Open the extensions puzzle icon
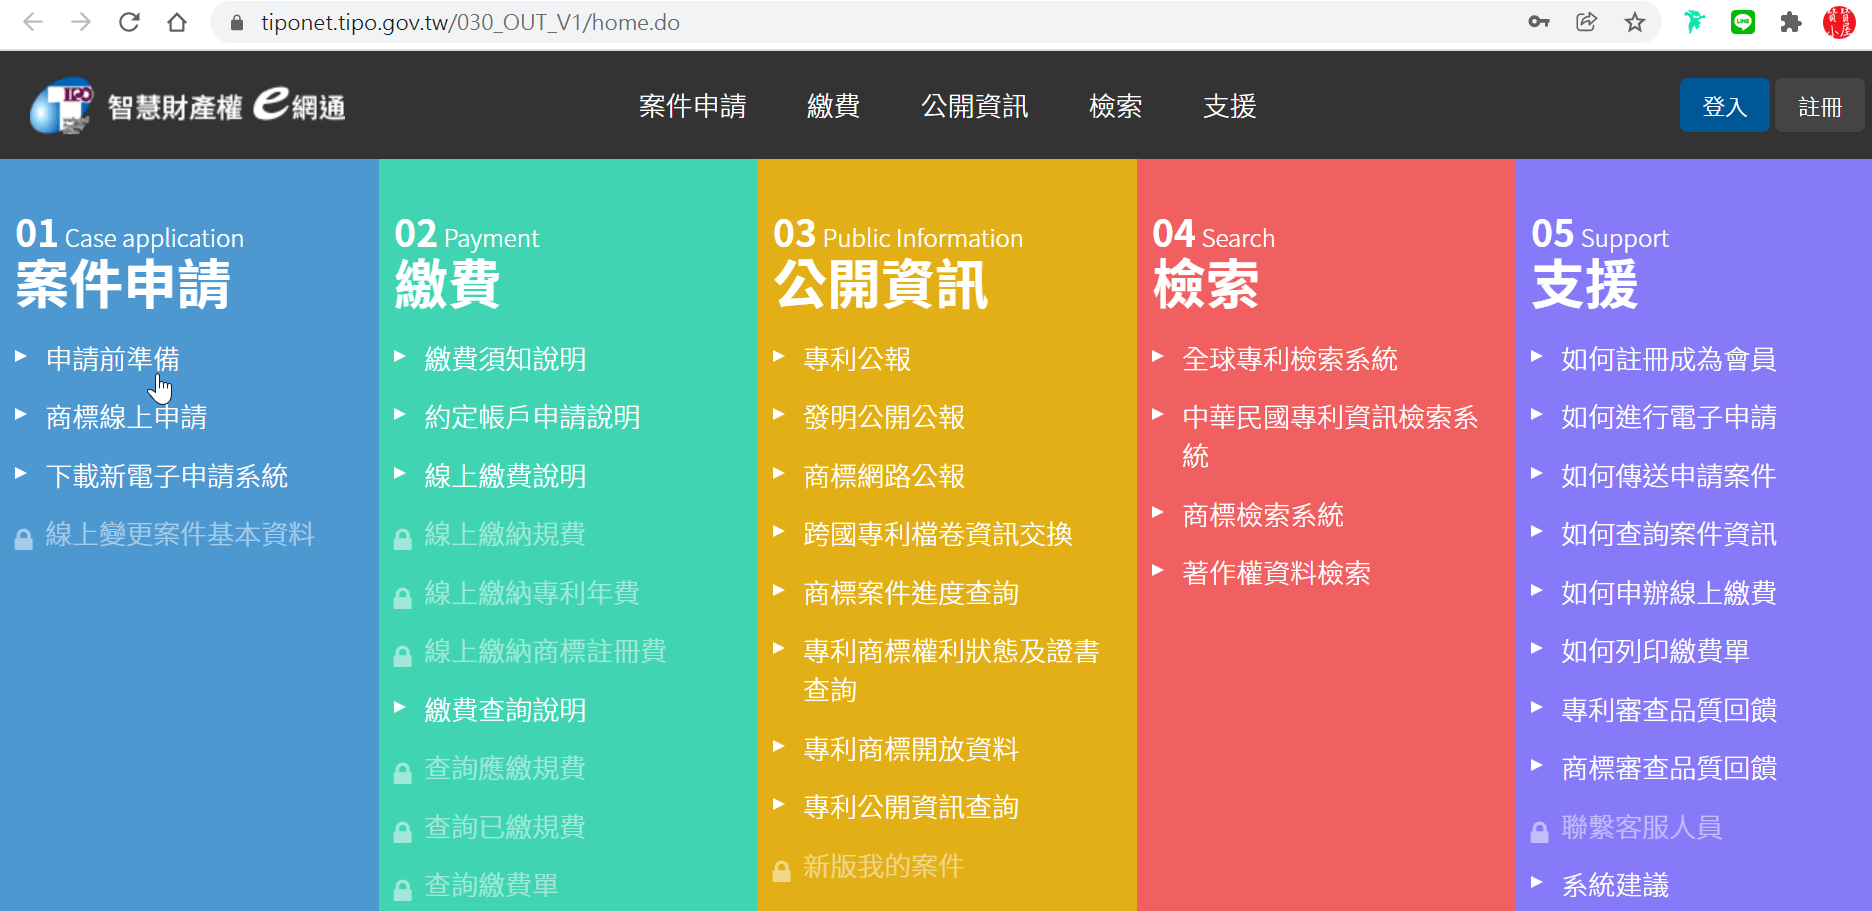1872x911 pixels. [1791, 22]
